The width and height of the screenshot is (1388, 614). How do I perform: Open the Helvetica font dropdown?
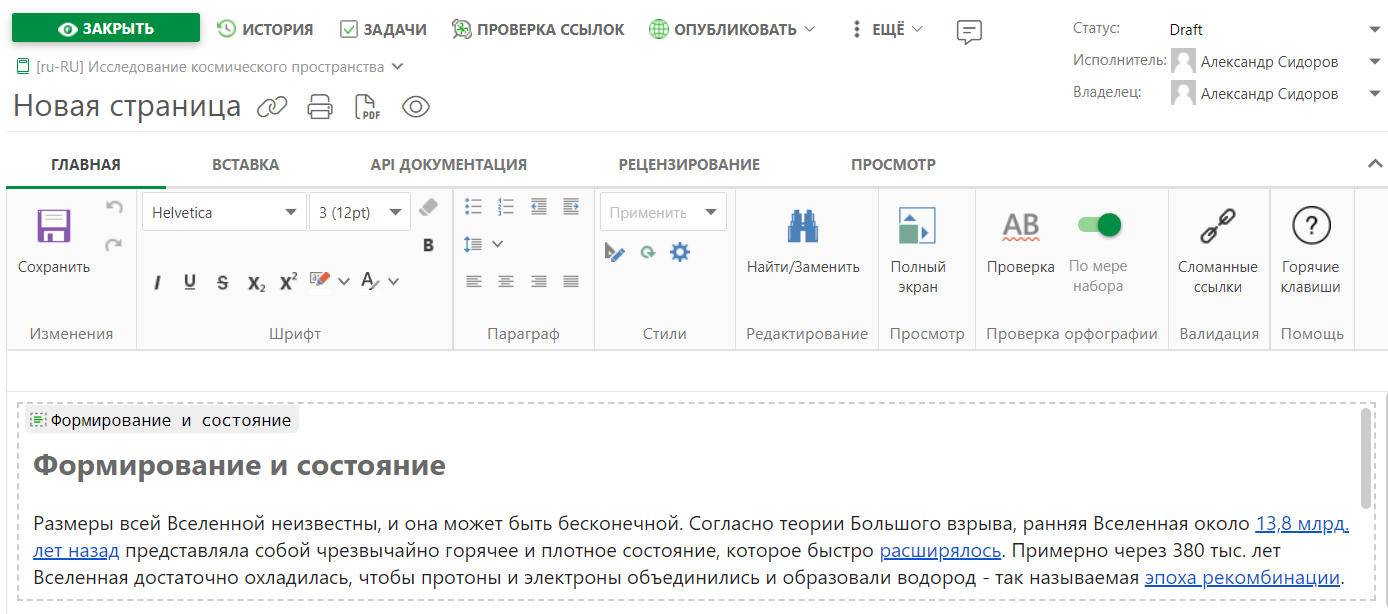(x=222, y=211)
